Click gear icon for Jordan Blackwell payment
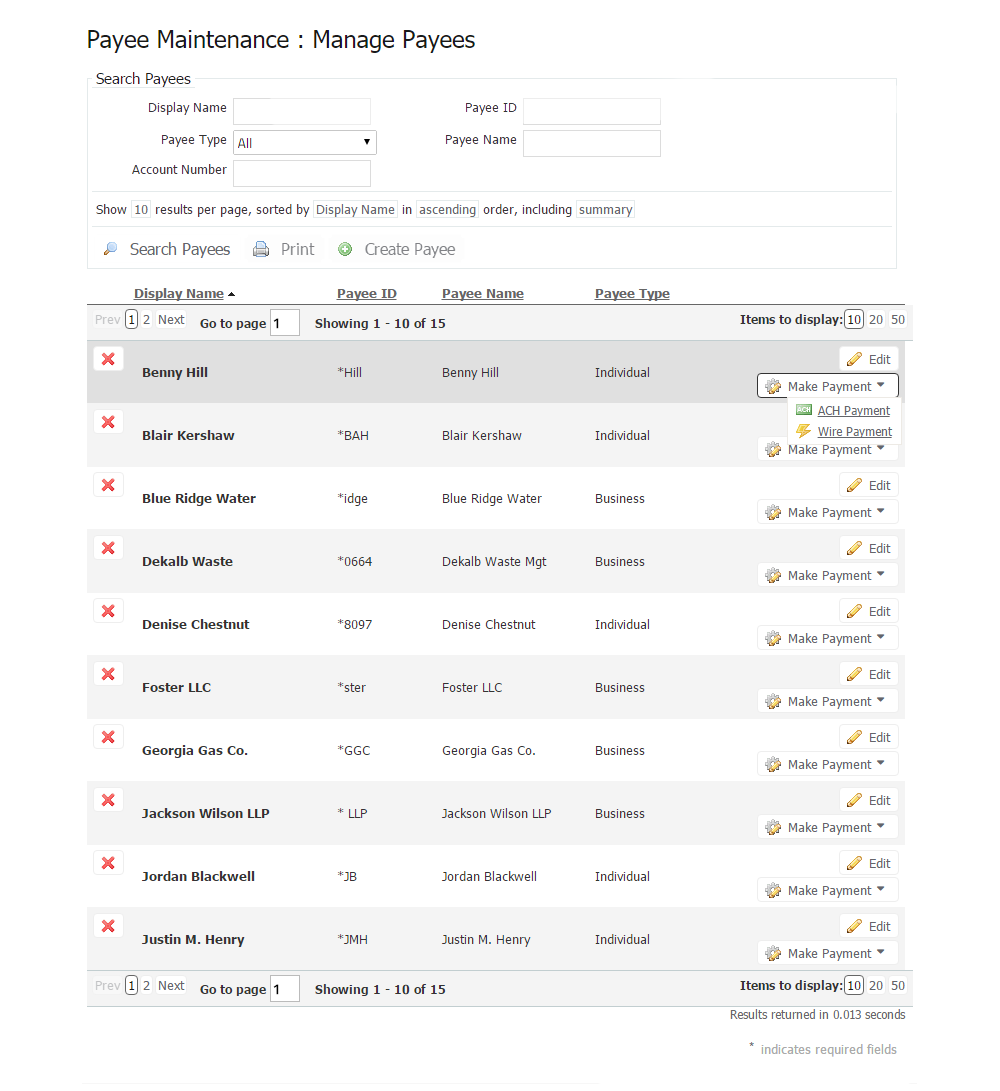 click(773, 890)
